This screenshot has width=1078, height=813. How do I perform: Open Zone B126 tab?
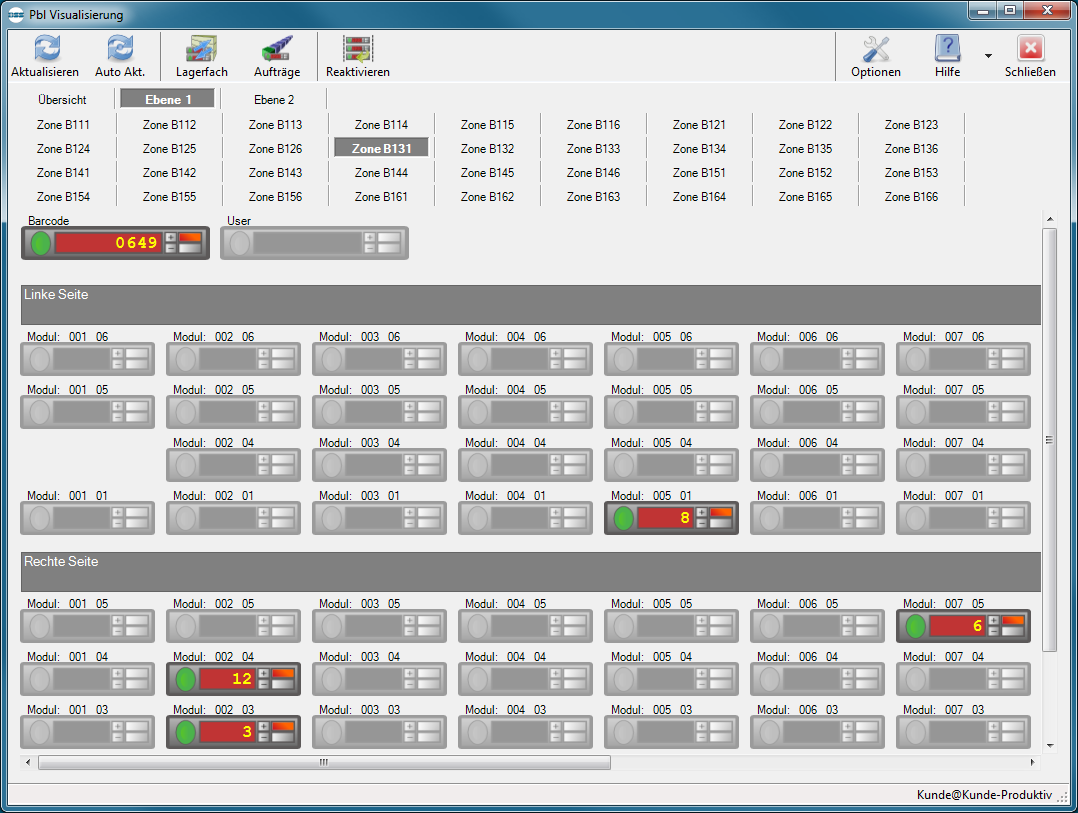click(275, 148)
